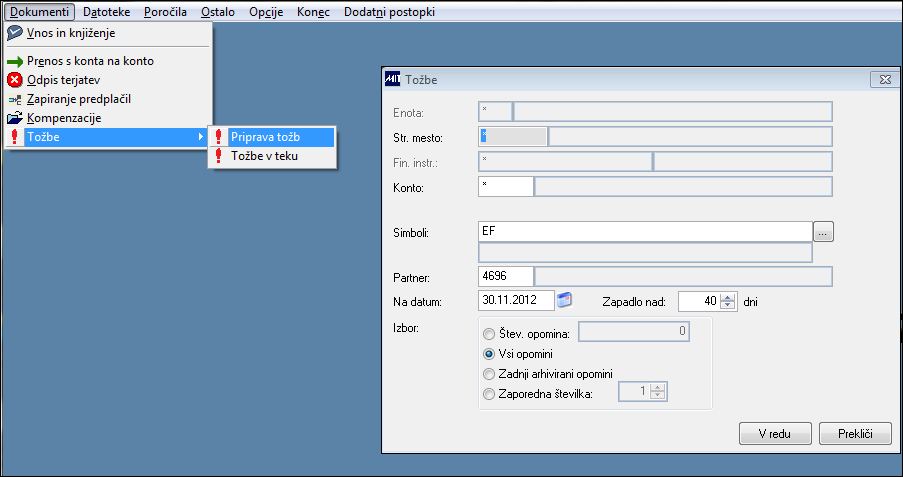The height and width of the screenshot is (477, 903).
Task: Click the Partner input field containing 4696
Action: 506,276
